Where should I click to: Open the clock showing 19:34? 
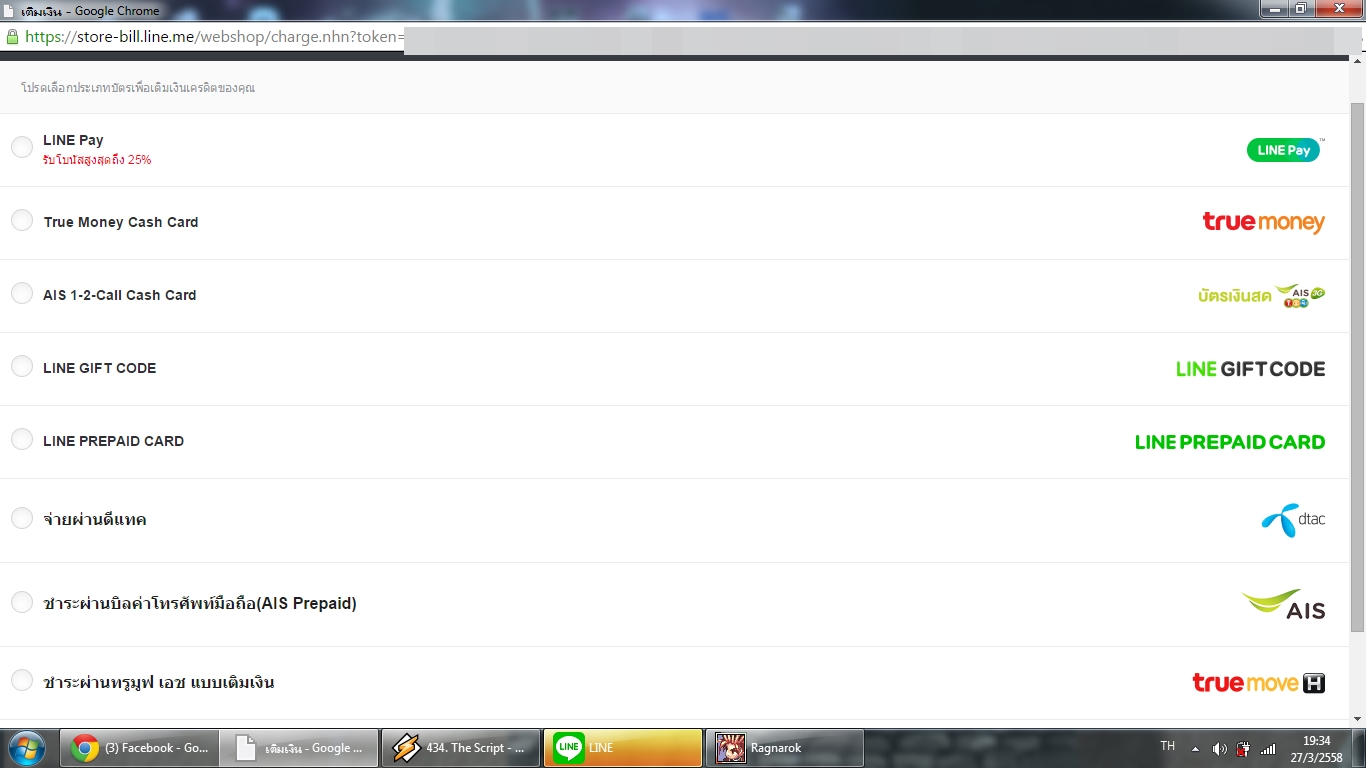pos(1316,749)
